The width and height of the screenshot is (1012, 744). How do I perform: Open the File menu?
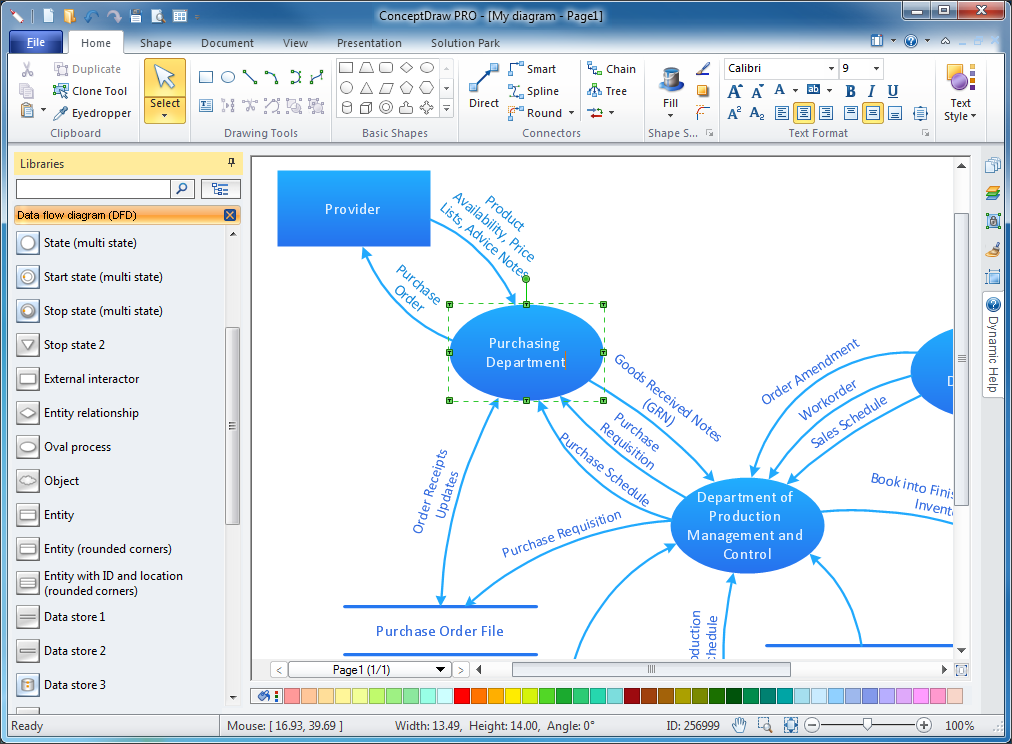pyautogui.click(x=36, y=43)
